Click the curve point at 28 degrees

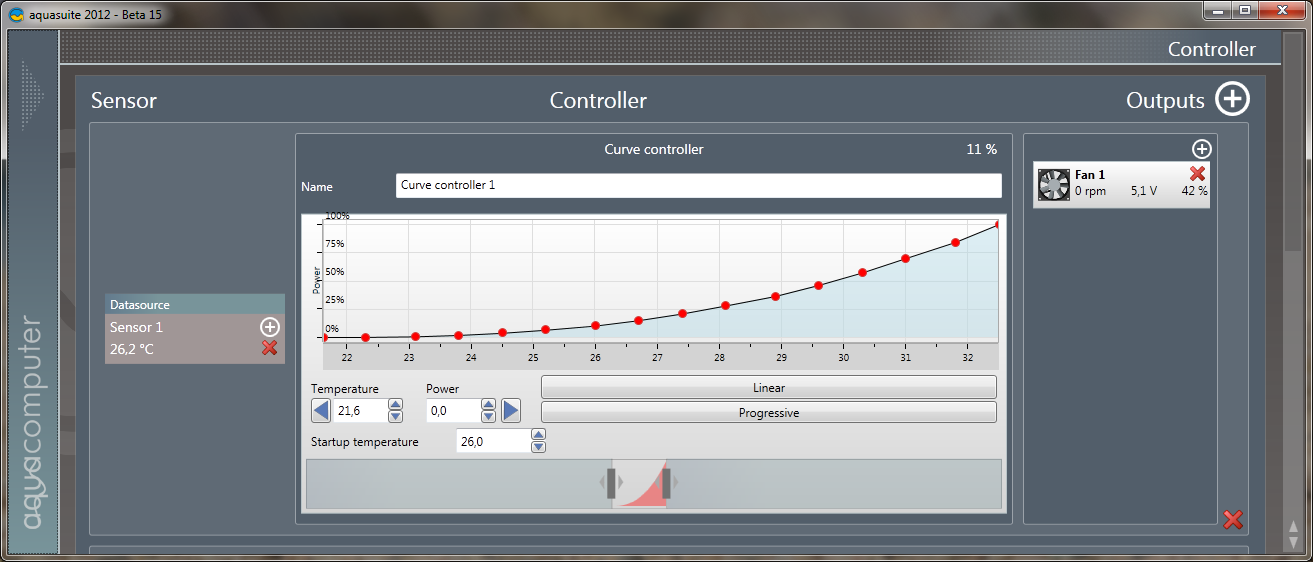pos(725,306)
